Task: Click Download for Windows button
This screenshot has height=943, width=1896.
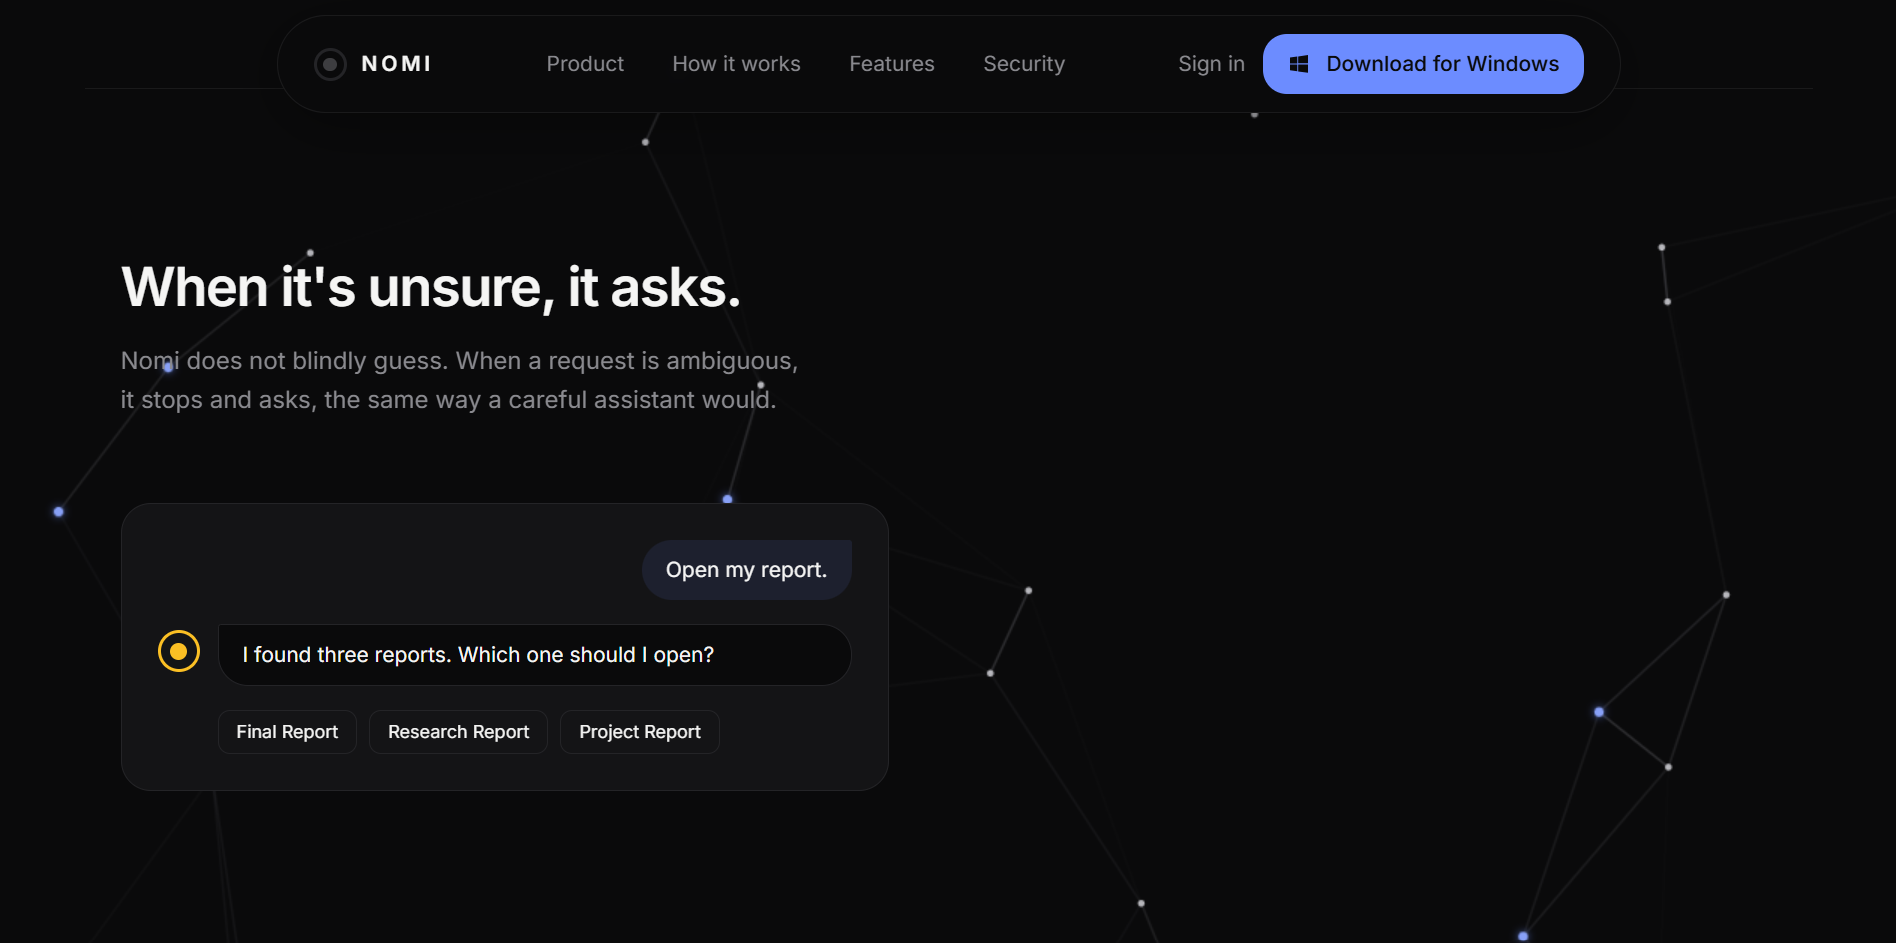Action: (x=1423, y=64)
